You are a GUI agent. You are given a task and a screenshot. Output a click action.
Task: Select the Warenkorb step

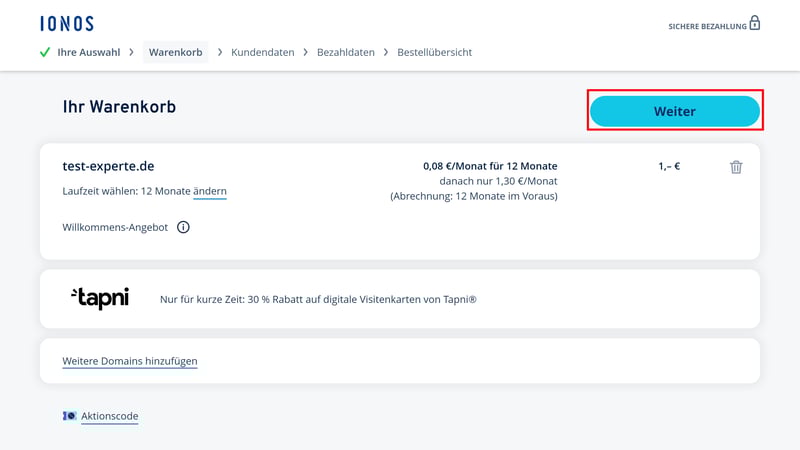tap(176, 52)
